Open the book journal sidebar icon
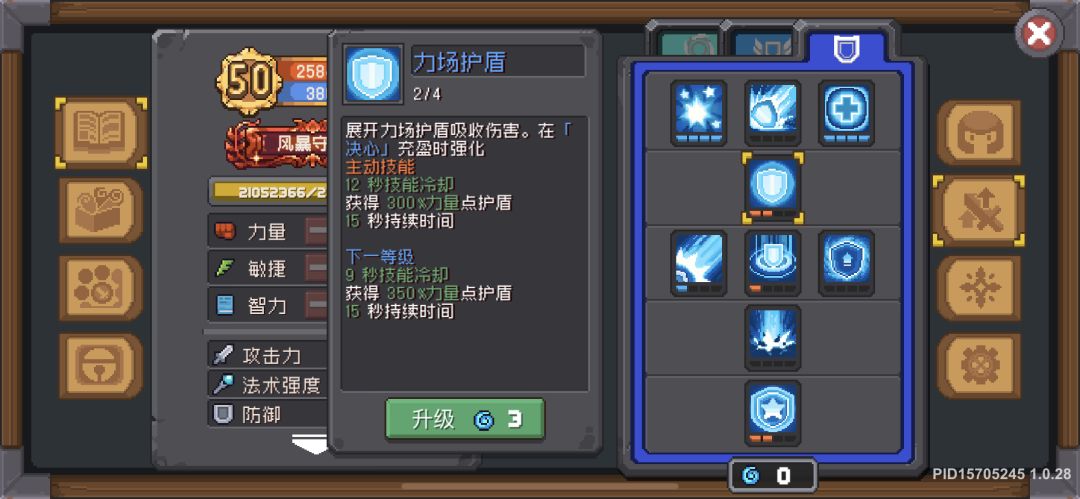This screenshot has width=1080, height=499. (x=101, y=133)
